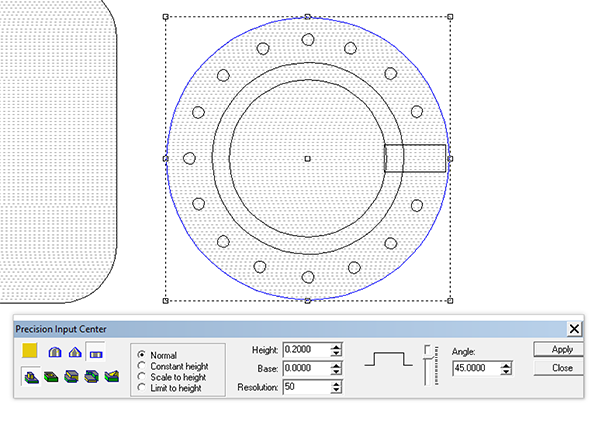The image size is (600, 427).
Task: Click the Close button in the dialog
Action: point(558,368)
